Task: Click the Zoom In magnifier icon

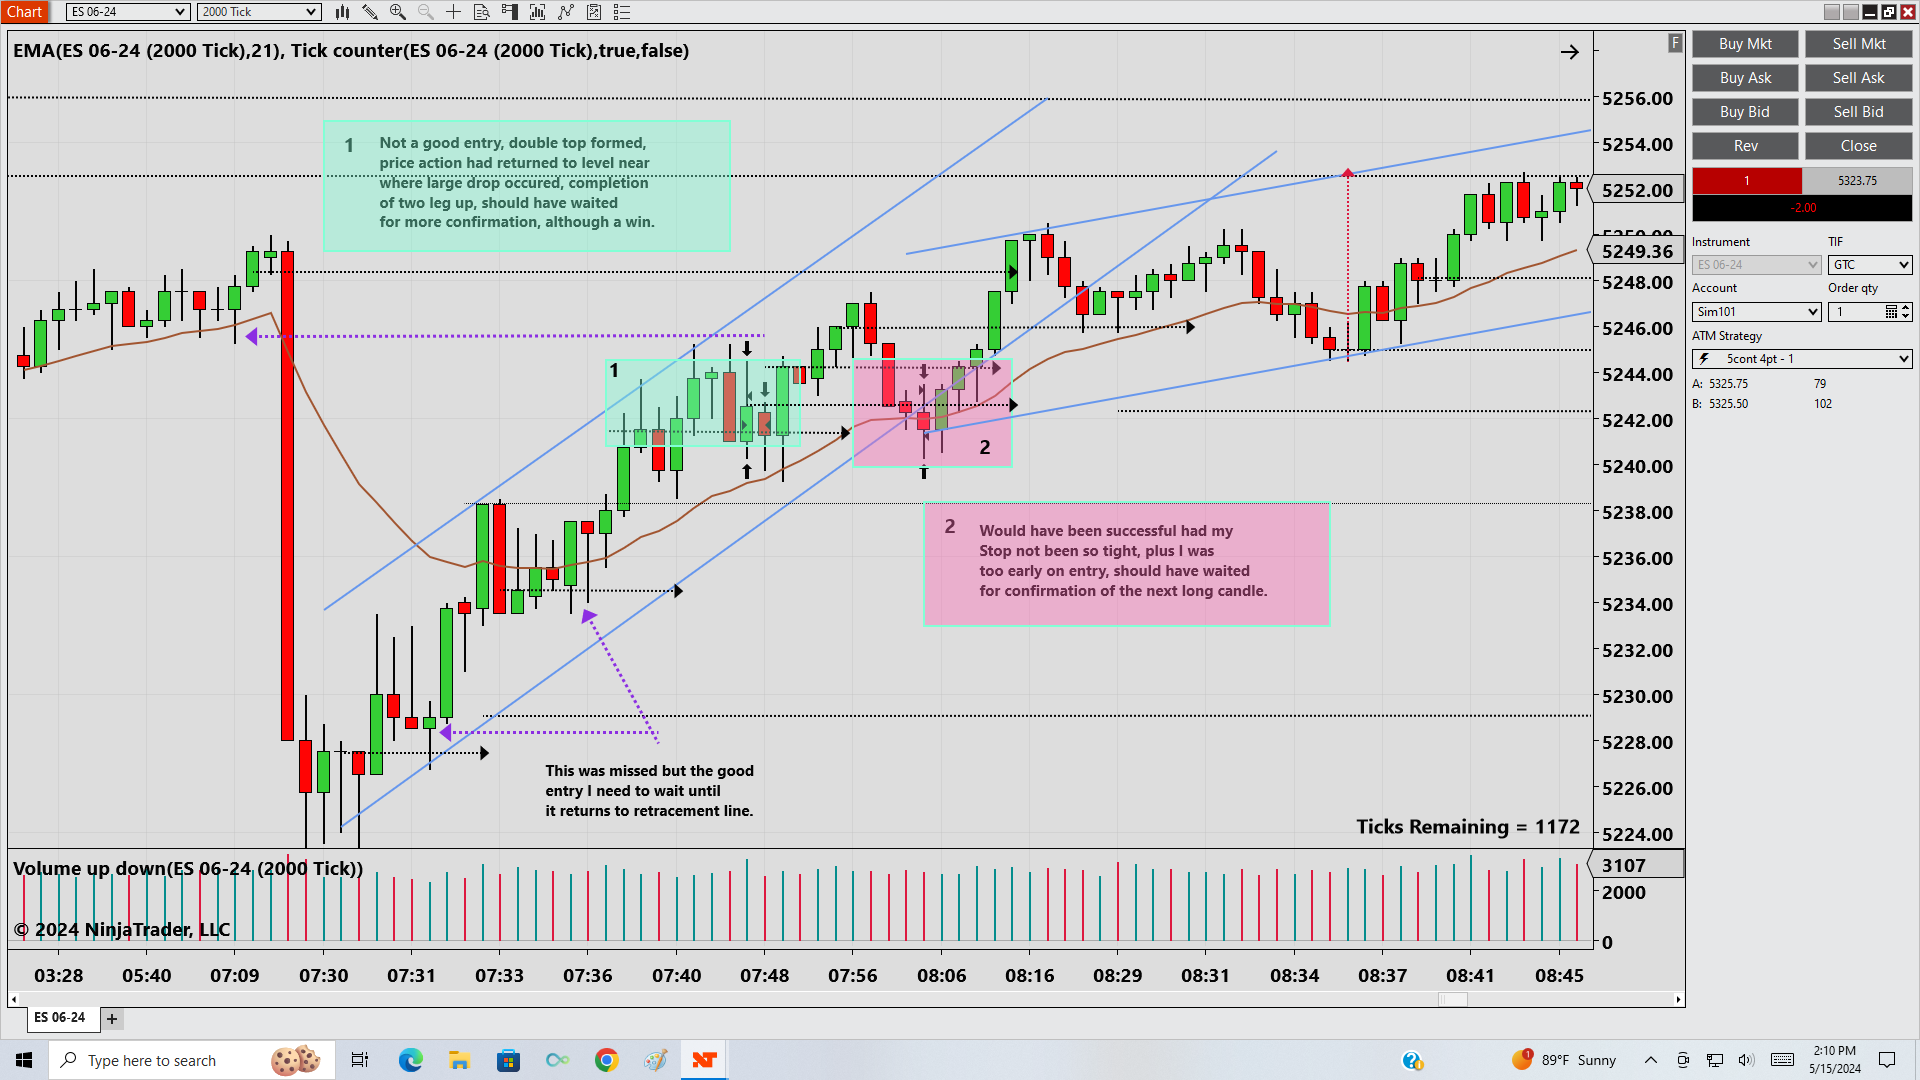Action: coord(398,12)
